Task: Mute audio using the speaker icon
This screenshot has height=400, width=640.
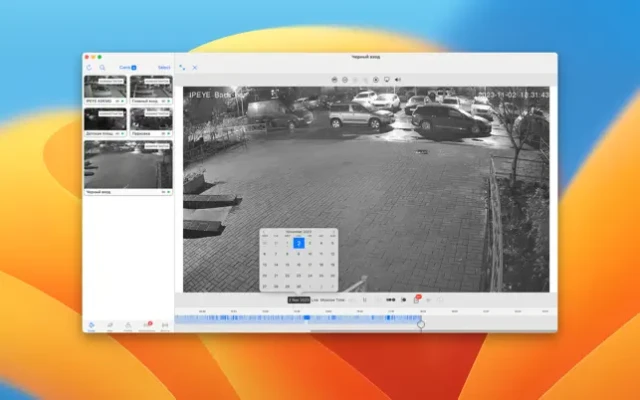Action: (x=398, y=79)
